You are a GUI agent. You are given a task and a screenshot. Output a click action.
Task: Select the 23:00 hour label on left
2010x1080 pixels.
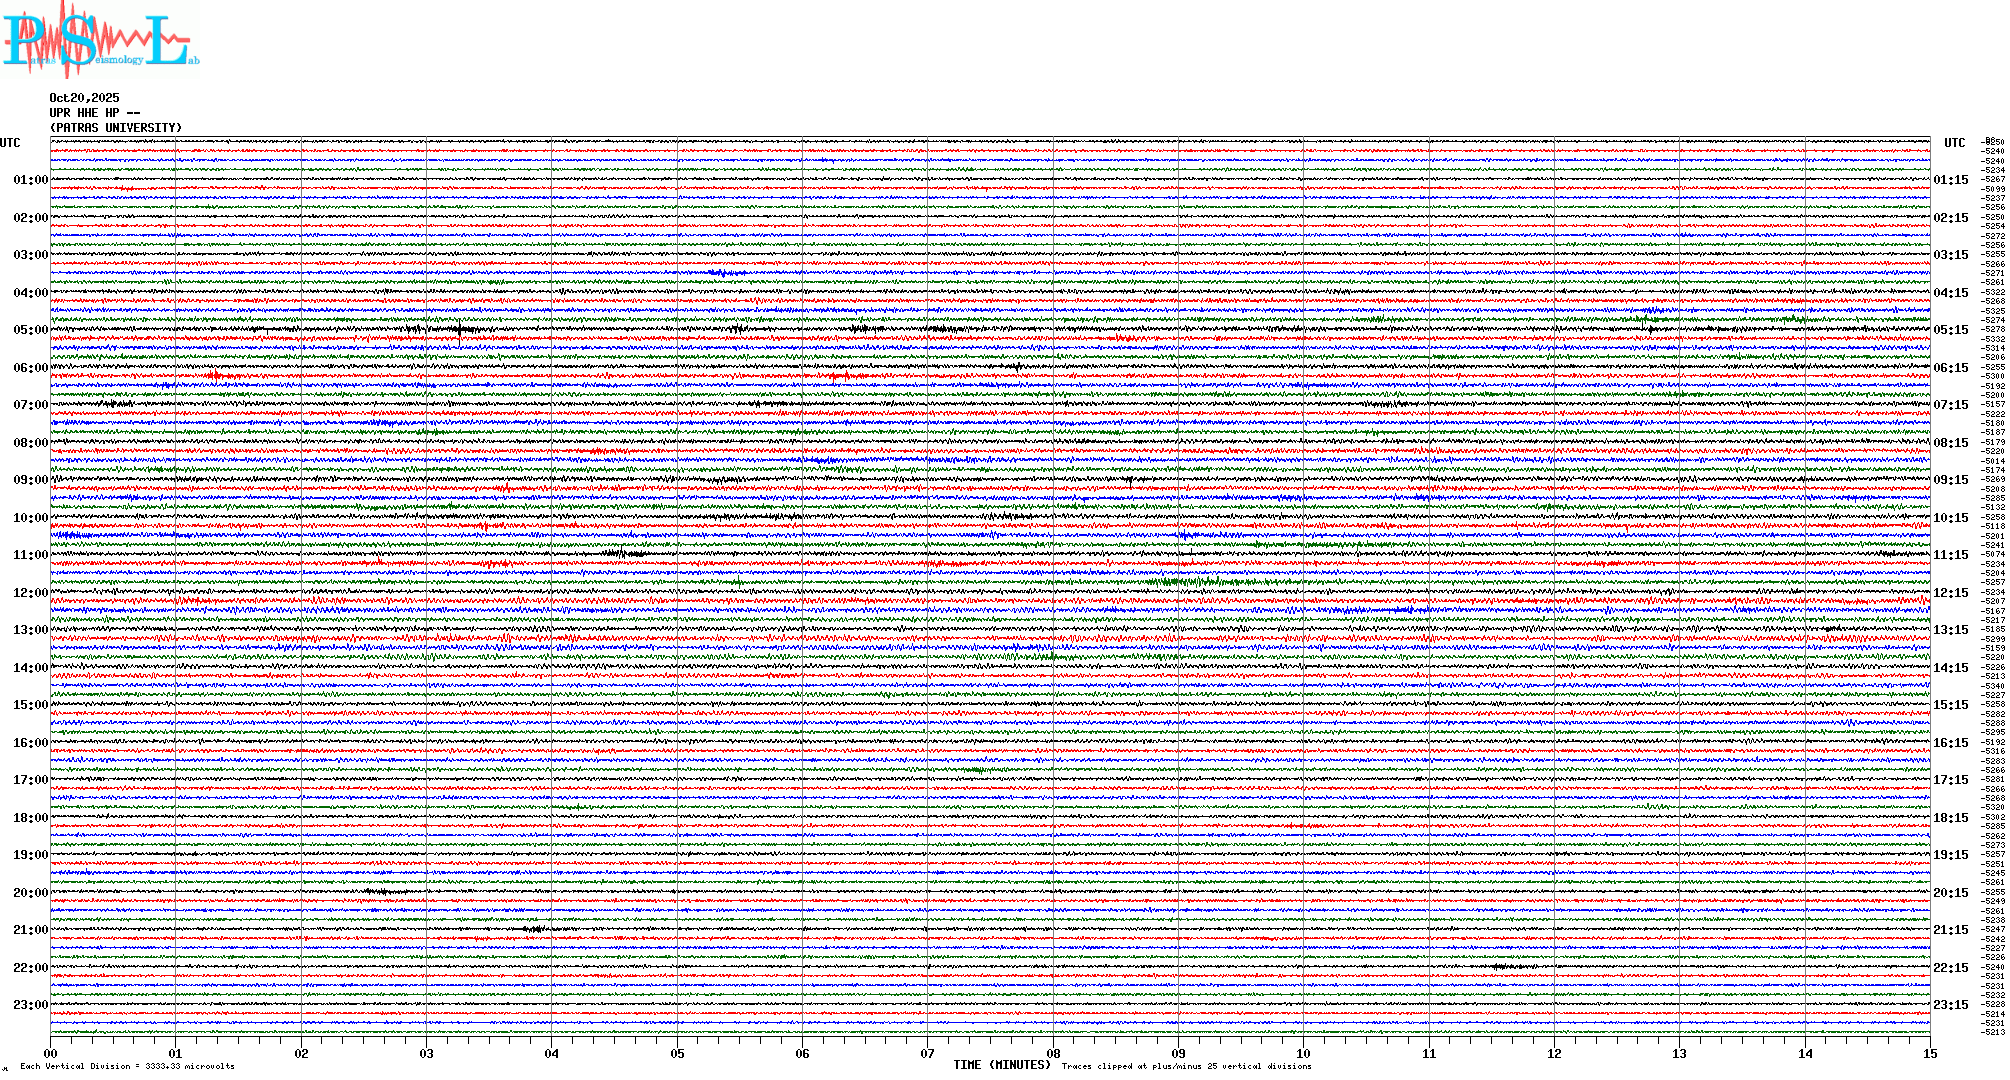30,1005
